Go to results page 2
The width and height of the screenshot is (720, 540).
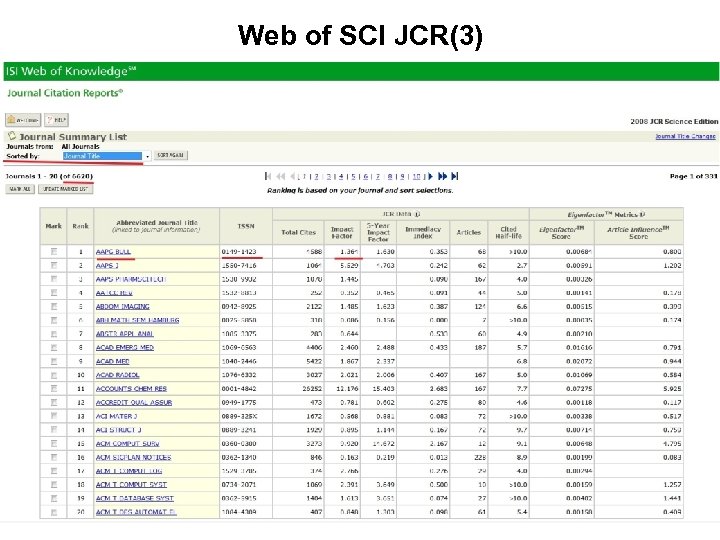316,177
